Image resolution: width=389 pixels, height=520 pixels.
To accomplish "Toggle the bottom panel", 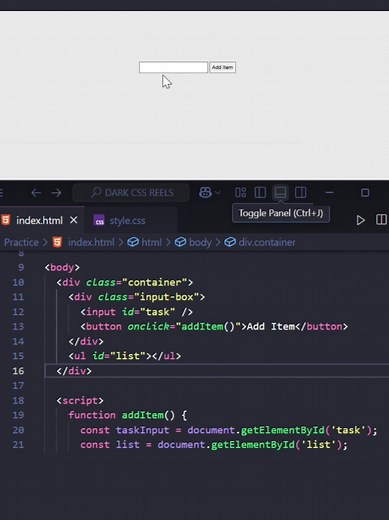I will pos(280,192).
